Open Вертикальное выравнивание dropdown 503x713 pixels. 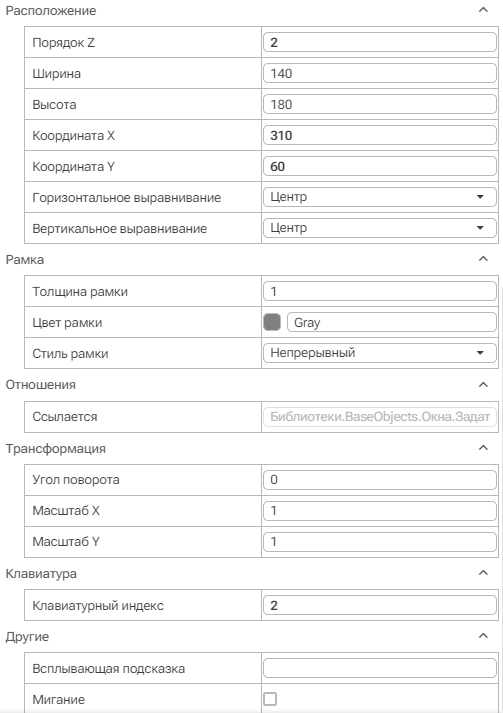click(380, 228)
